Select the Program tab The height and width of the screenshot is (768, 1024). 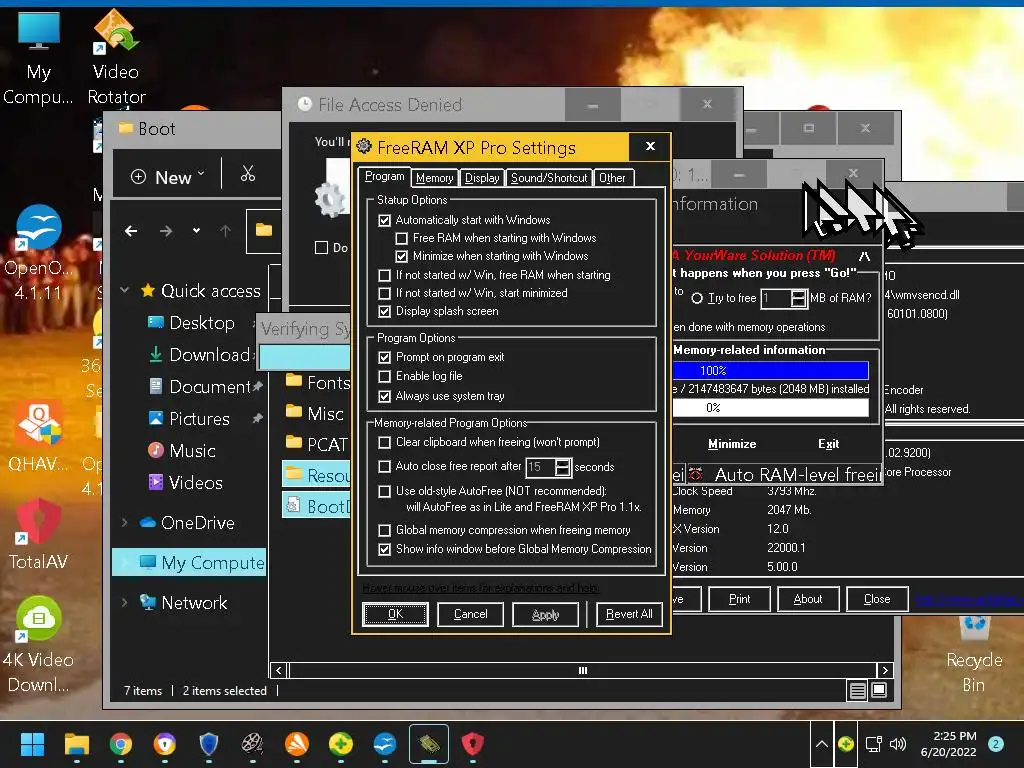pyautogui.click(x=385, y=176)
